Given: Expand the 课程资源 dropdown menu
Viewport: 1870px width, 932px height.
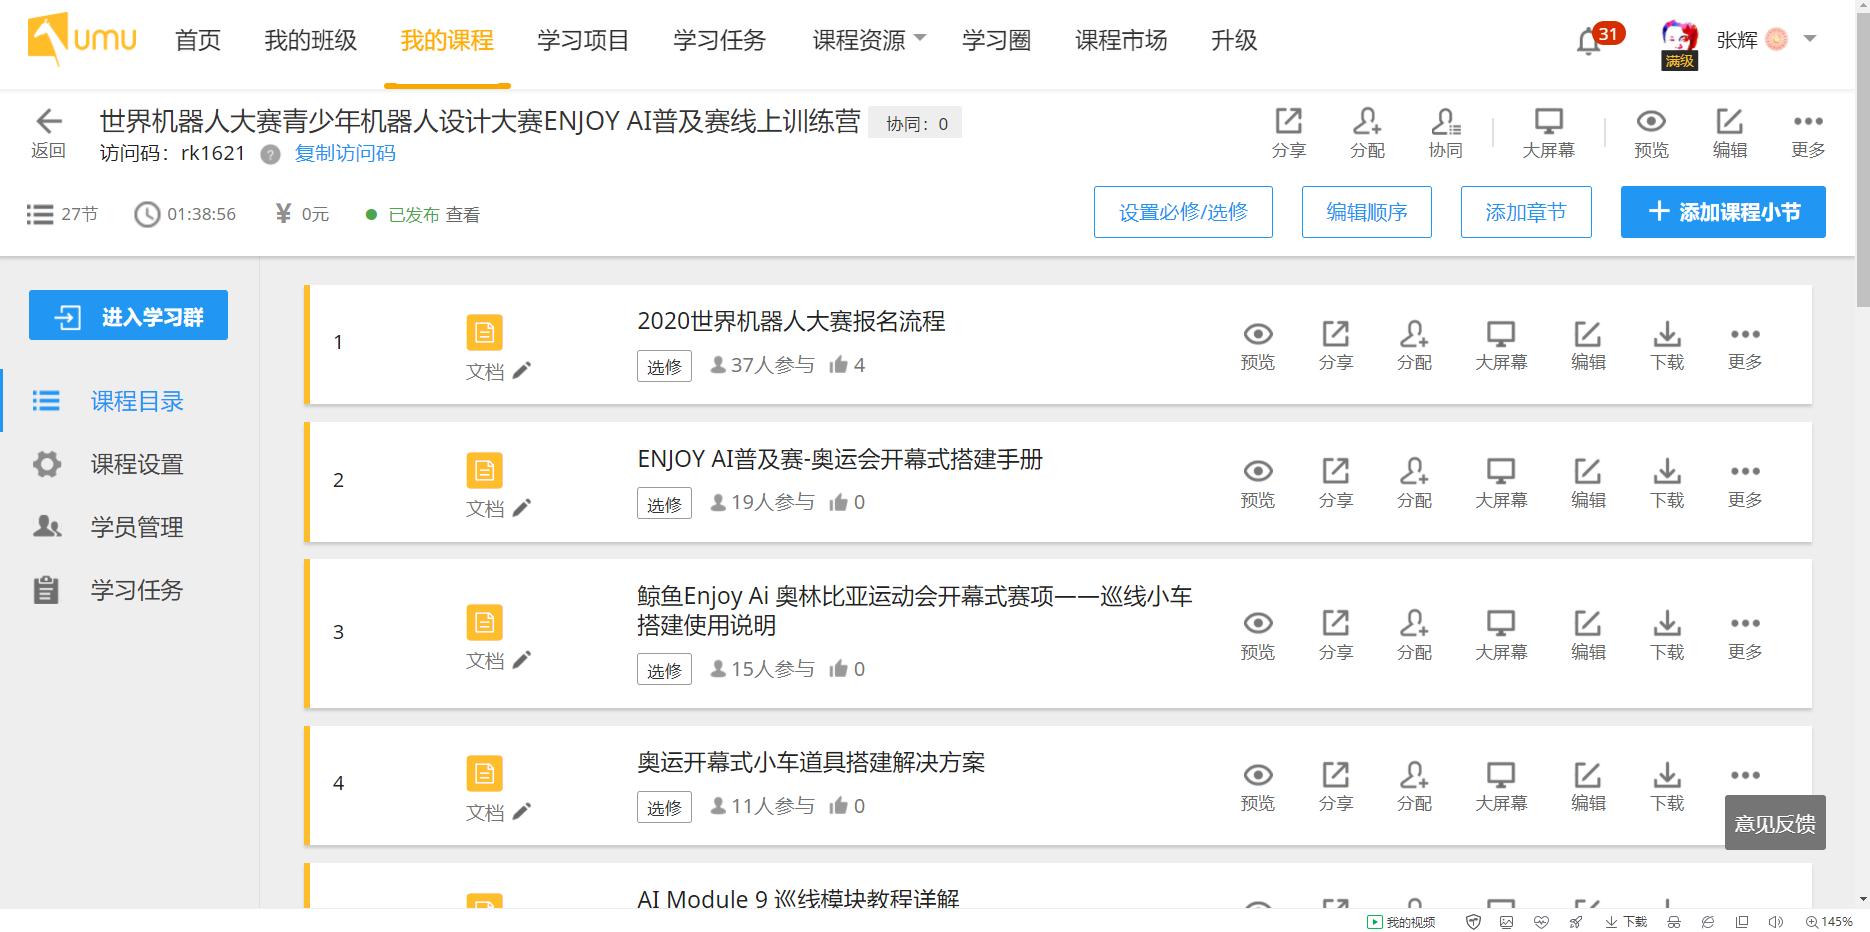Looking at the screenshot, I should (x=869, y=40).
